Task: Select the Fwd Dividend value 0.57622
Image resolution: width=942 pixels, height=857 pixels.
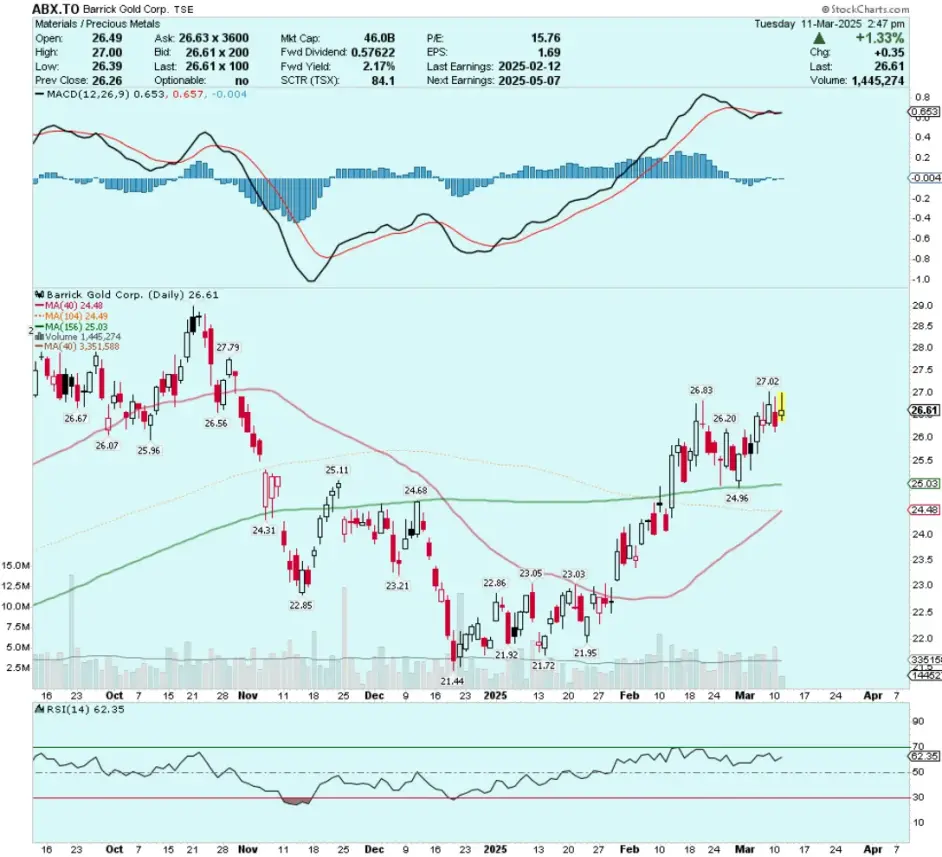Action: [x=373, y=52]
